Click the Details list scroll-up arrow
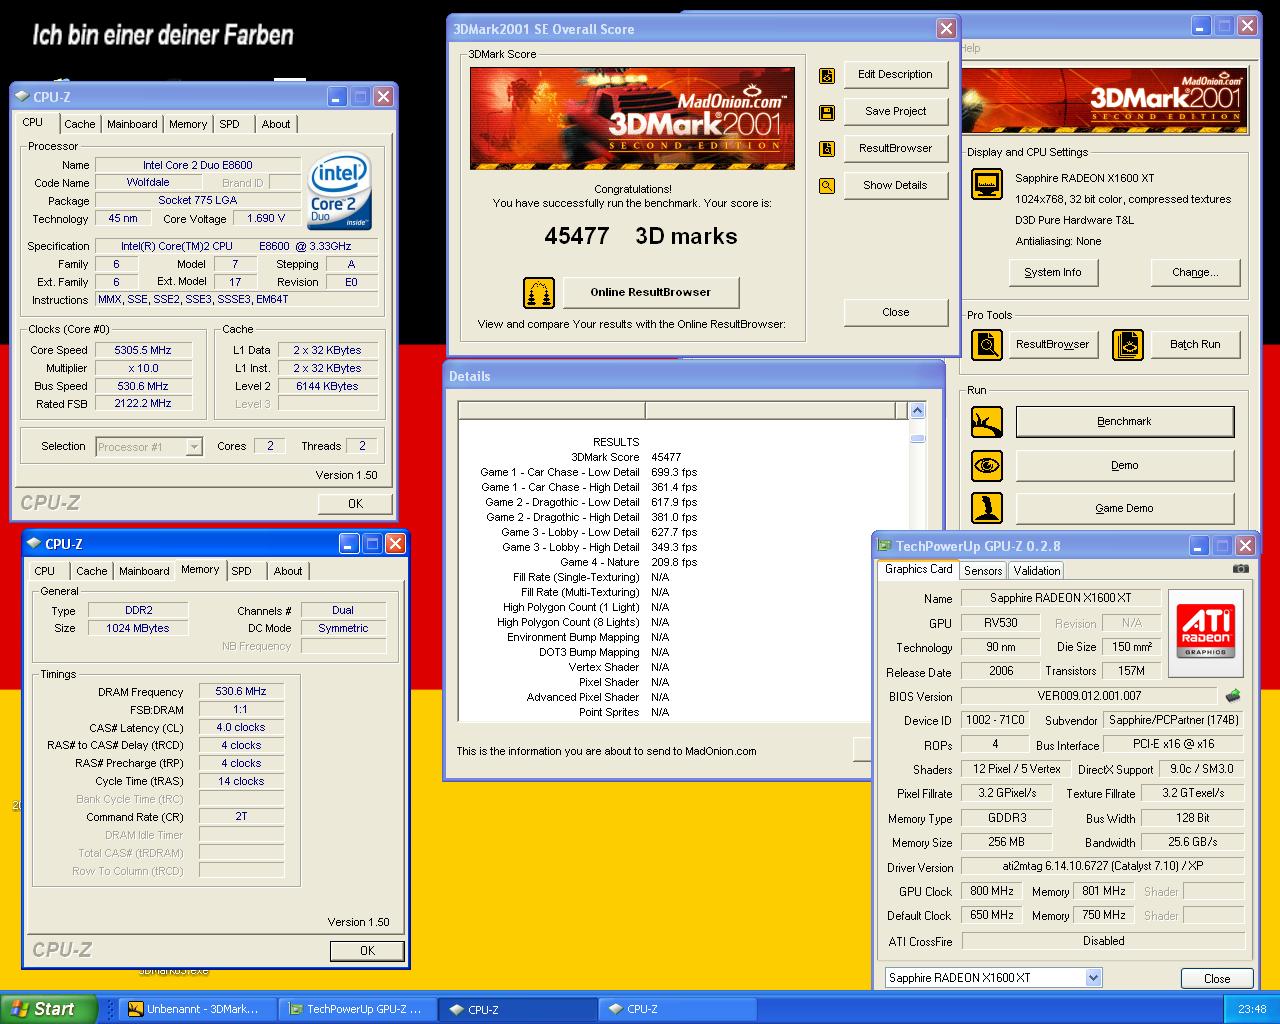Image resolution: width=1280 pixels, height=1024 pixels. tap(917, 410)
